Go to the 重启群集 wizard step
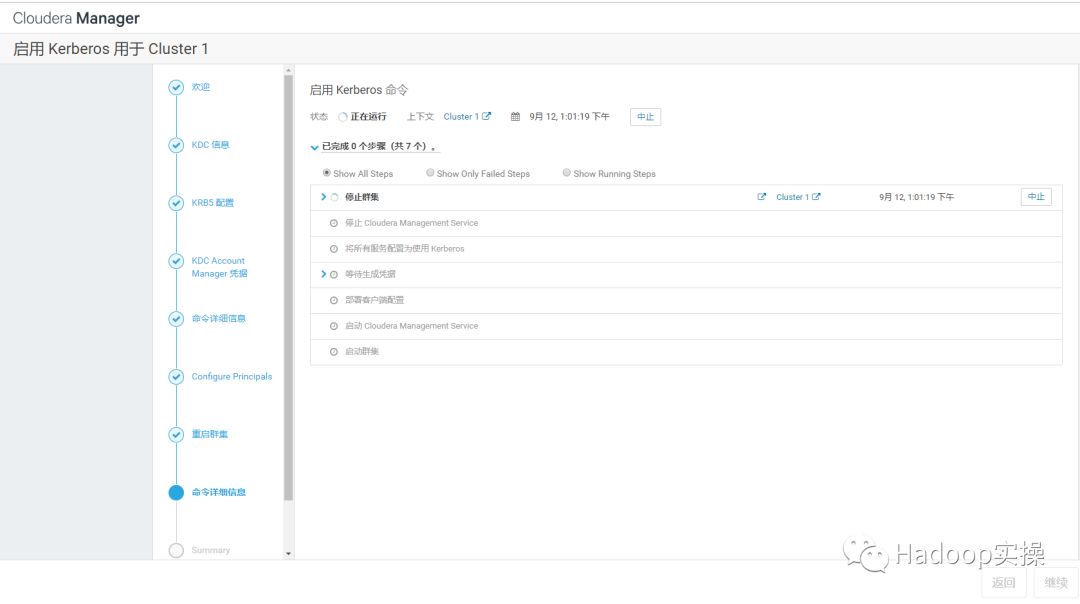Viewport: 1080px width, 604px height. (209, 435)
